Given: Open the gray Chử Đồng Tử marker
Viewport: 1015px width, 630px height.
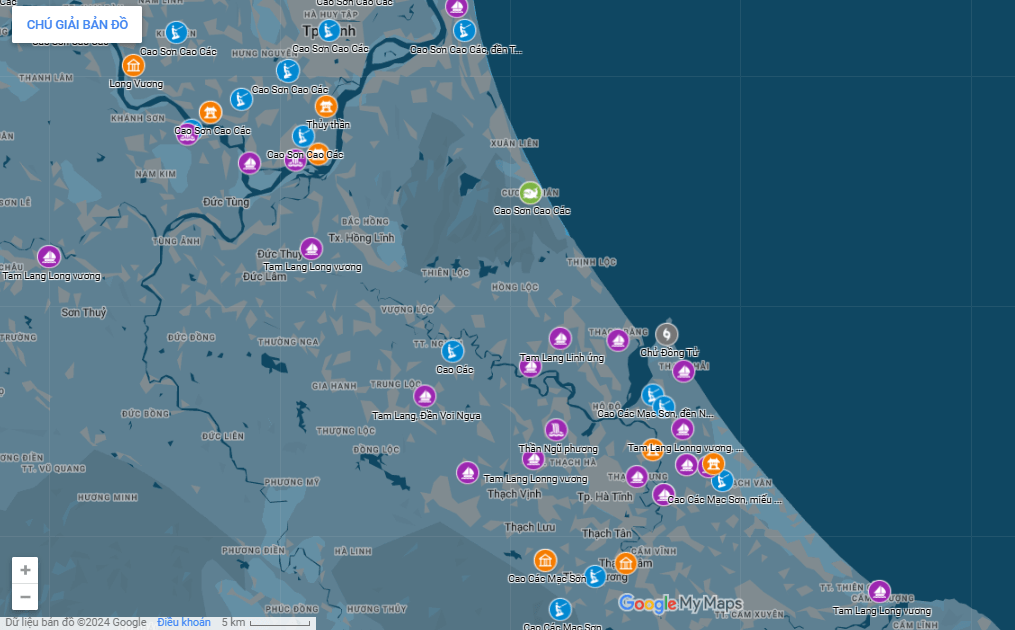Looking at the screenshot, I should pos(667,335).
